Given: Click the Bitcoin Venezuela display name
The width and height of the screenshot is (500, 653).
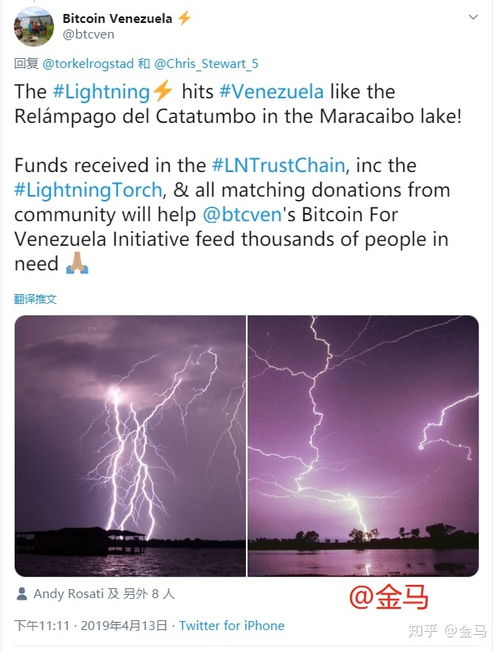Looking at the screenshot, I should [117, 19].
